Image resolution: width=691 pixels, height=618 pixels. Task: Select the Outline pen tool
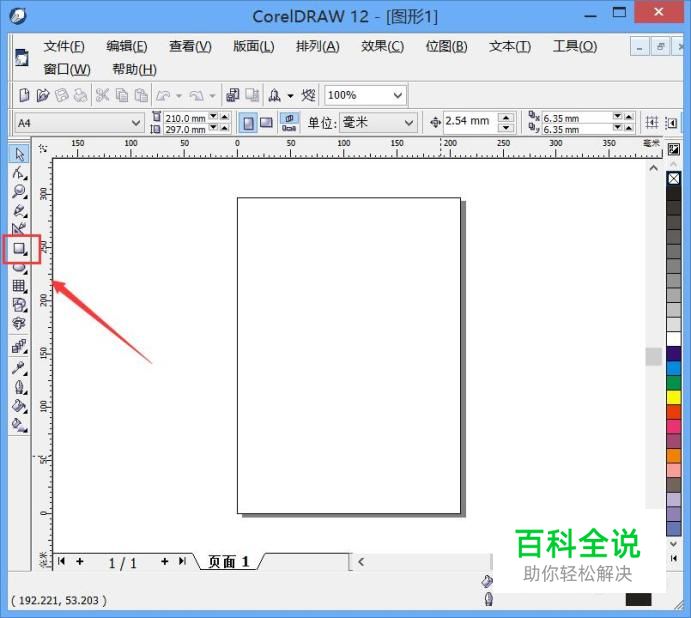pos(19,387)
